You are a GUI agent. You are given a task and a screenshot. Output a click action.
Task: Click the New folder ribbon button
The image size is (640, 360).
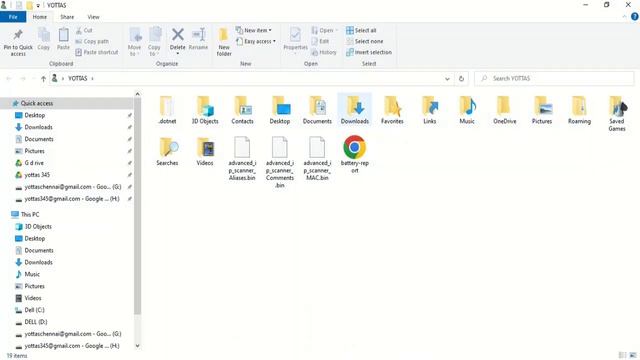tap(224, 42)
